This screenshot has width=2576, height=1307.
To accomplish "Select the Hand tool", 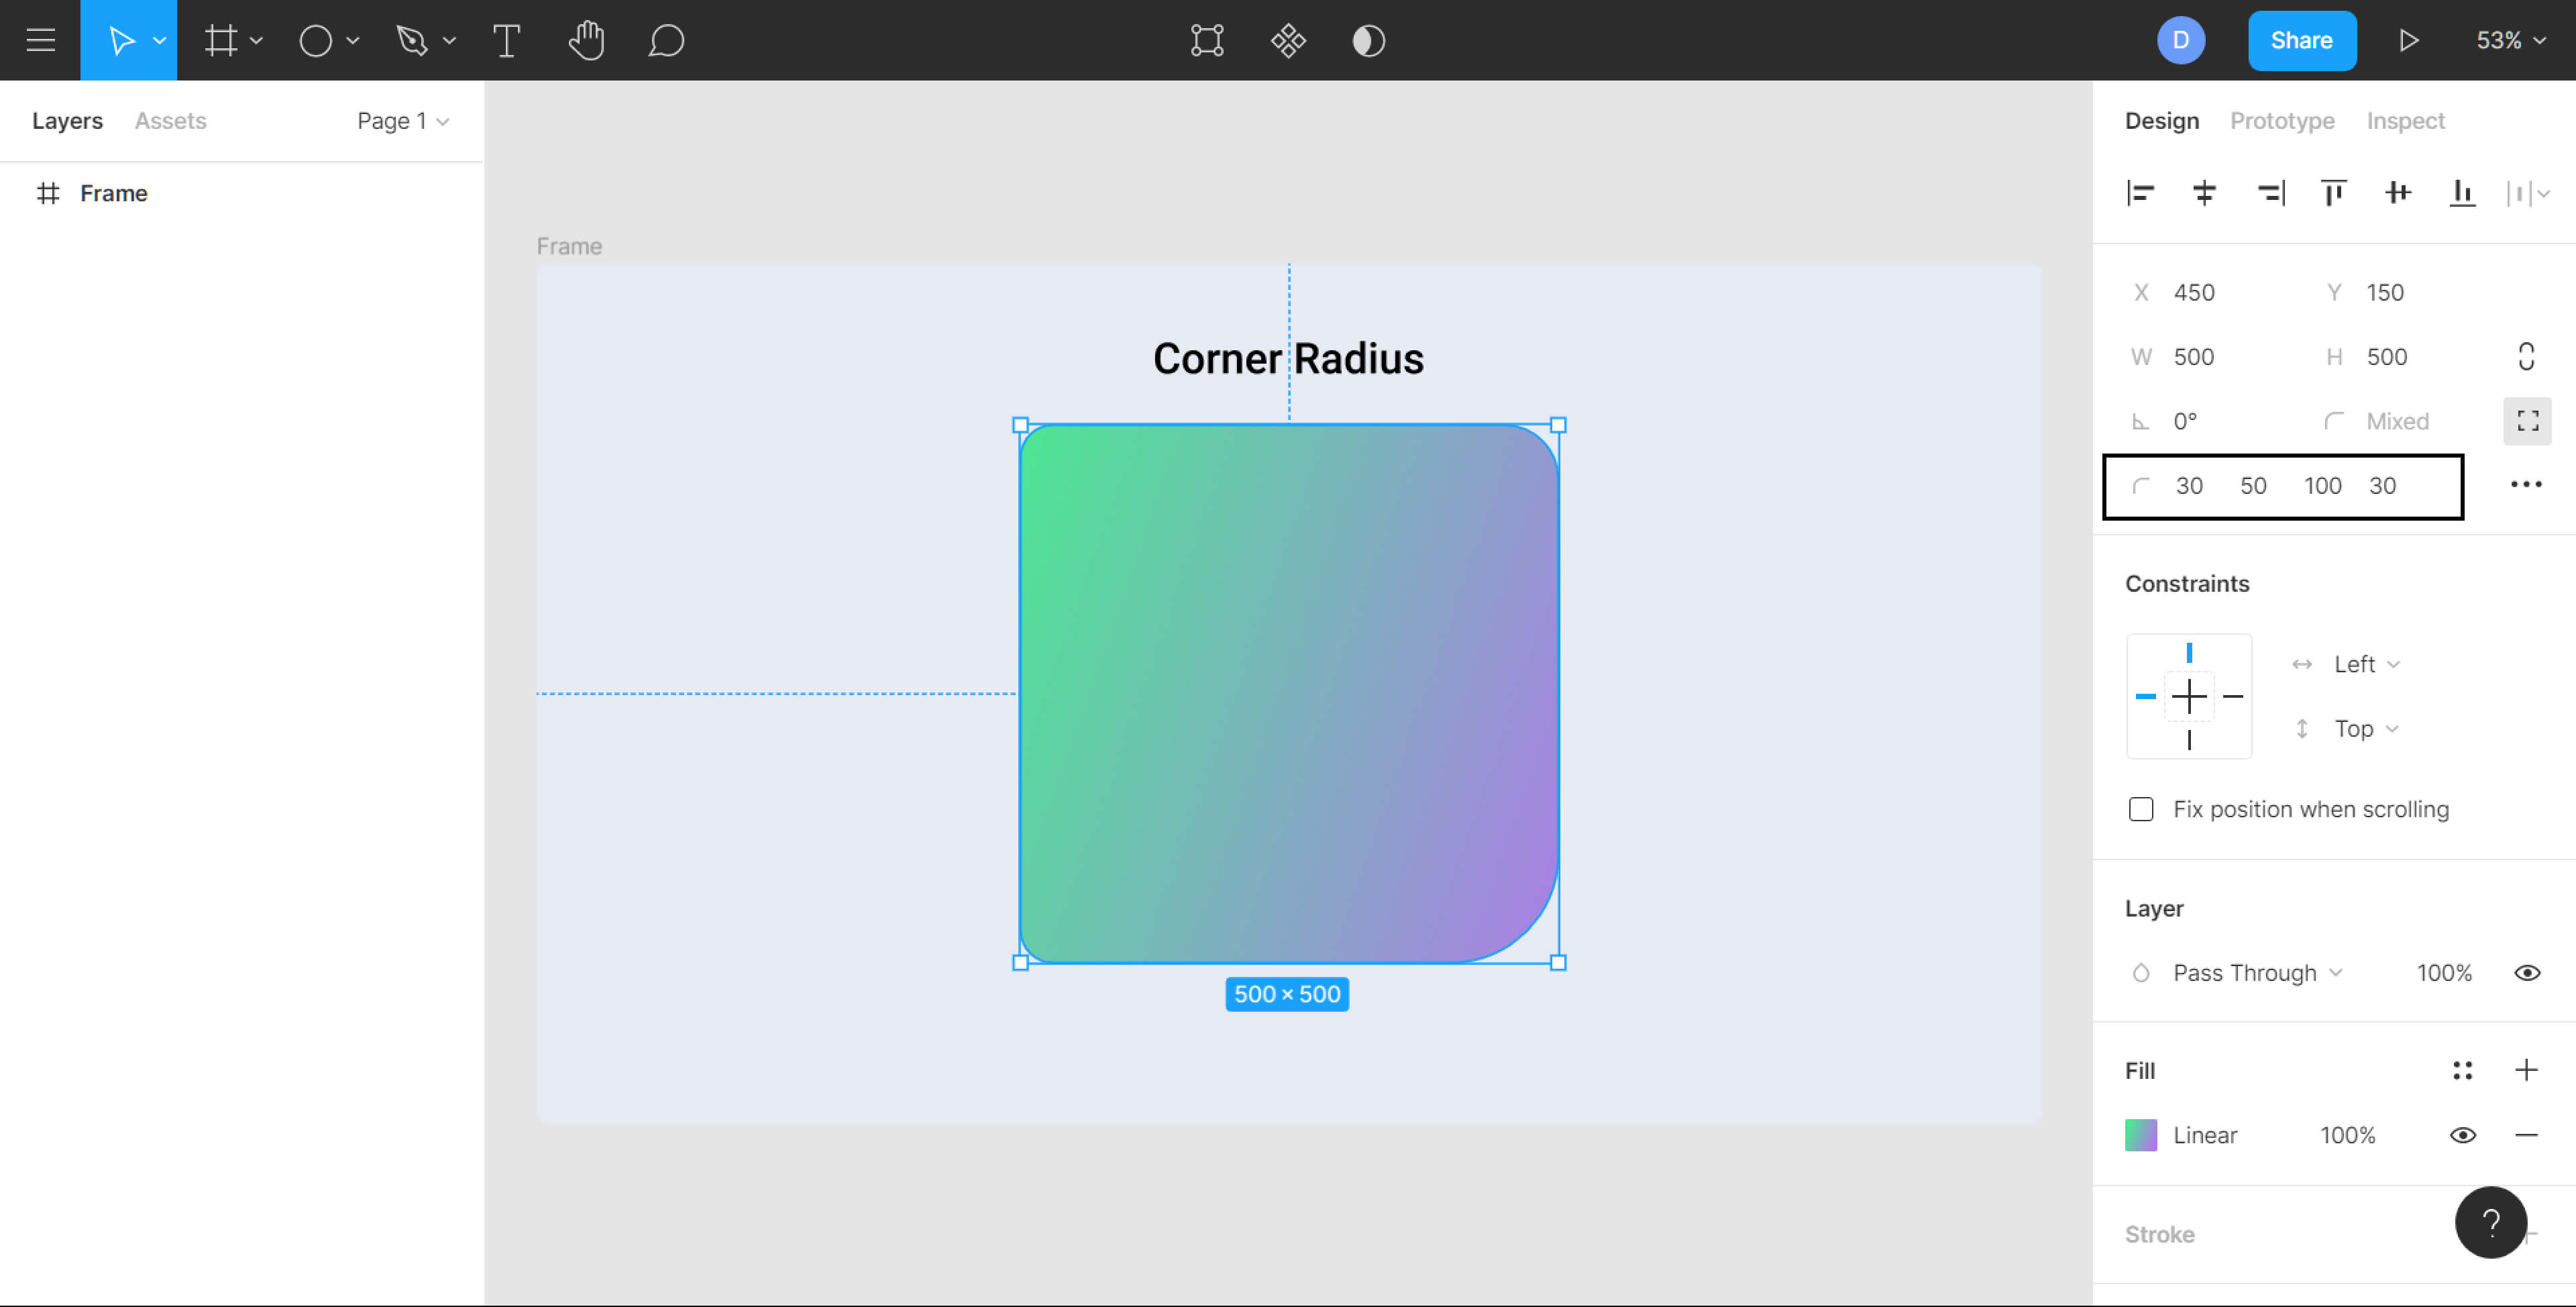I will 586,40.
